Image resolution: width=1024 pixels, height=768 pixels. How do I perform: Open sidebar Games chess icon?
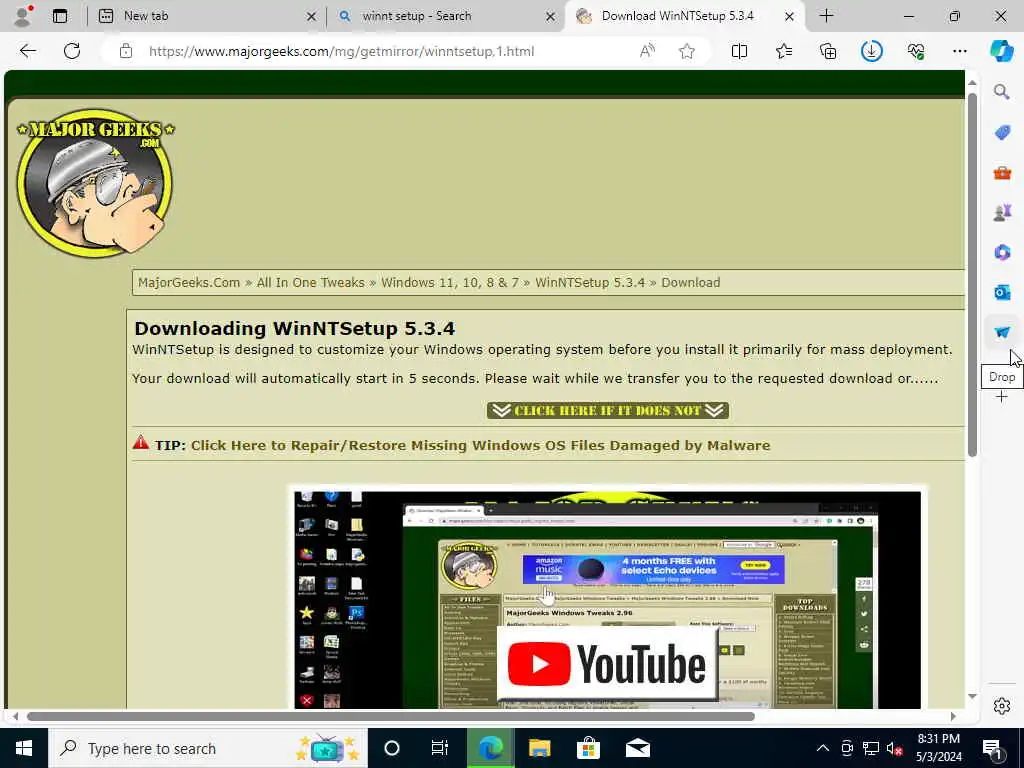(1002, 213)
